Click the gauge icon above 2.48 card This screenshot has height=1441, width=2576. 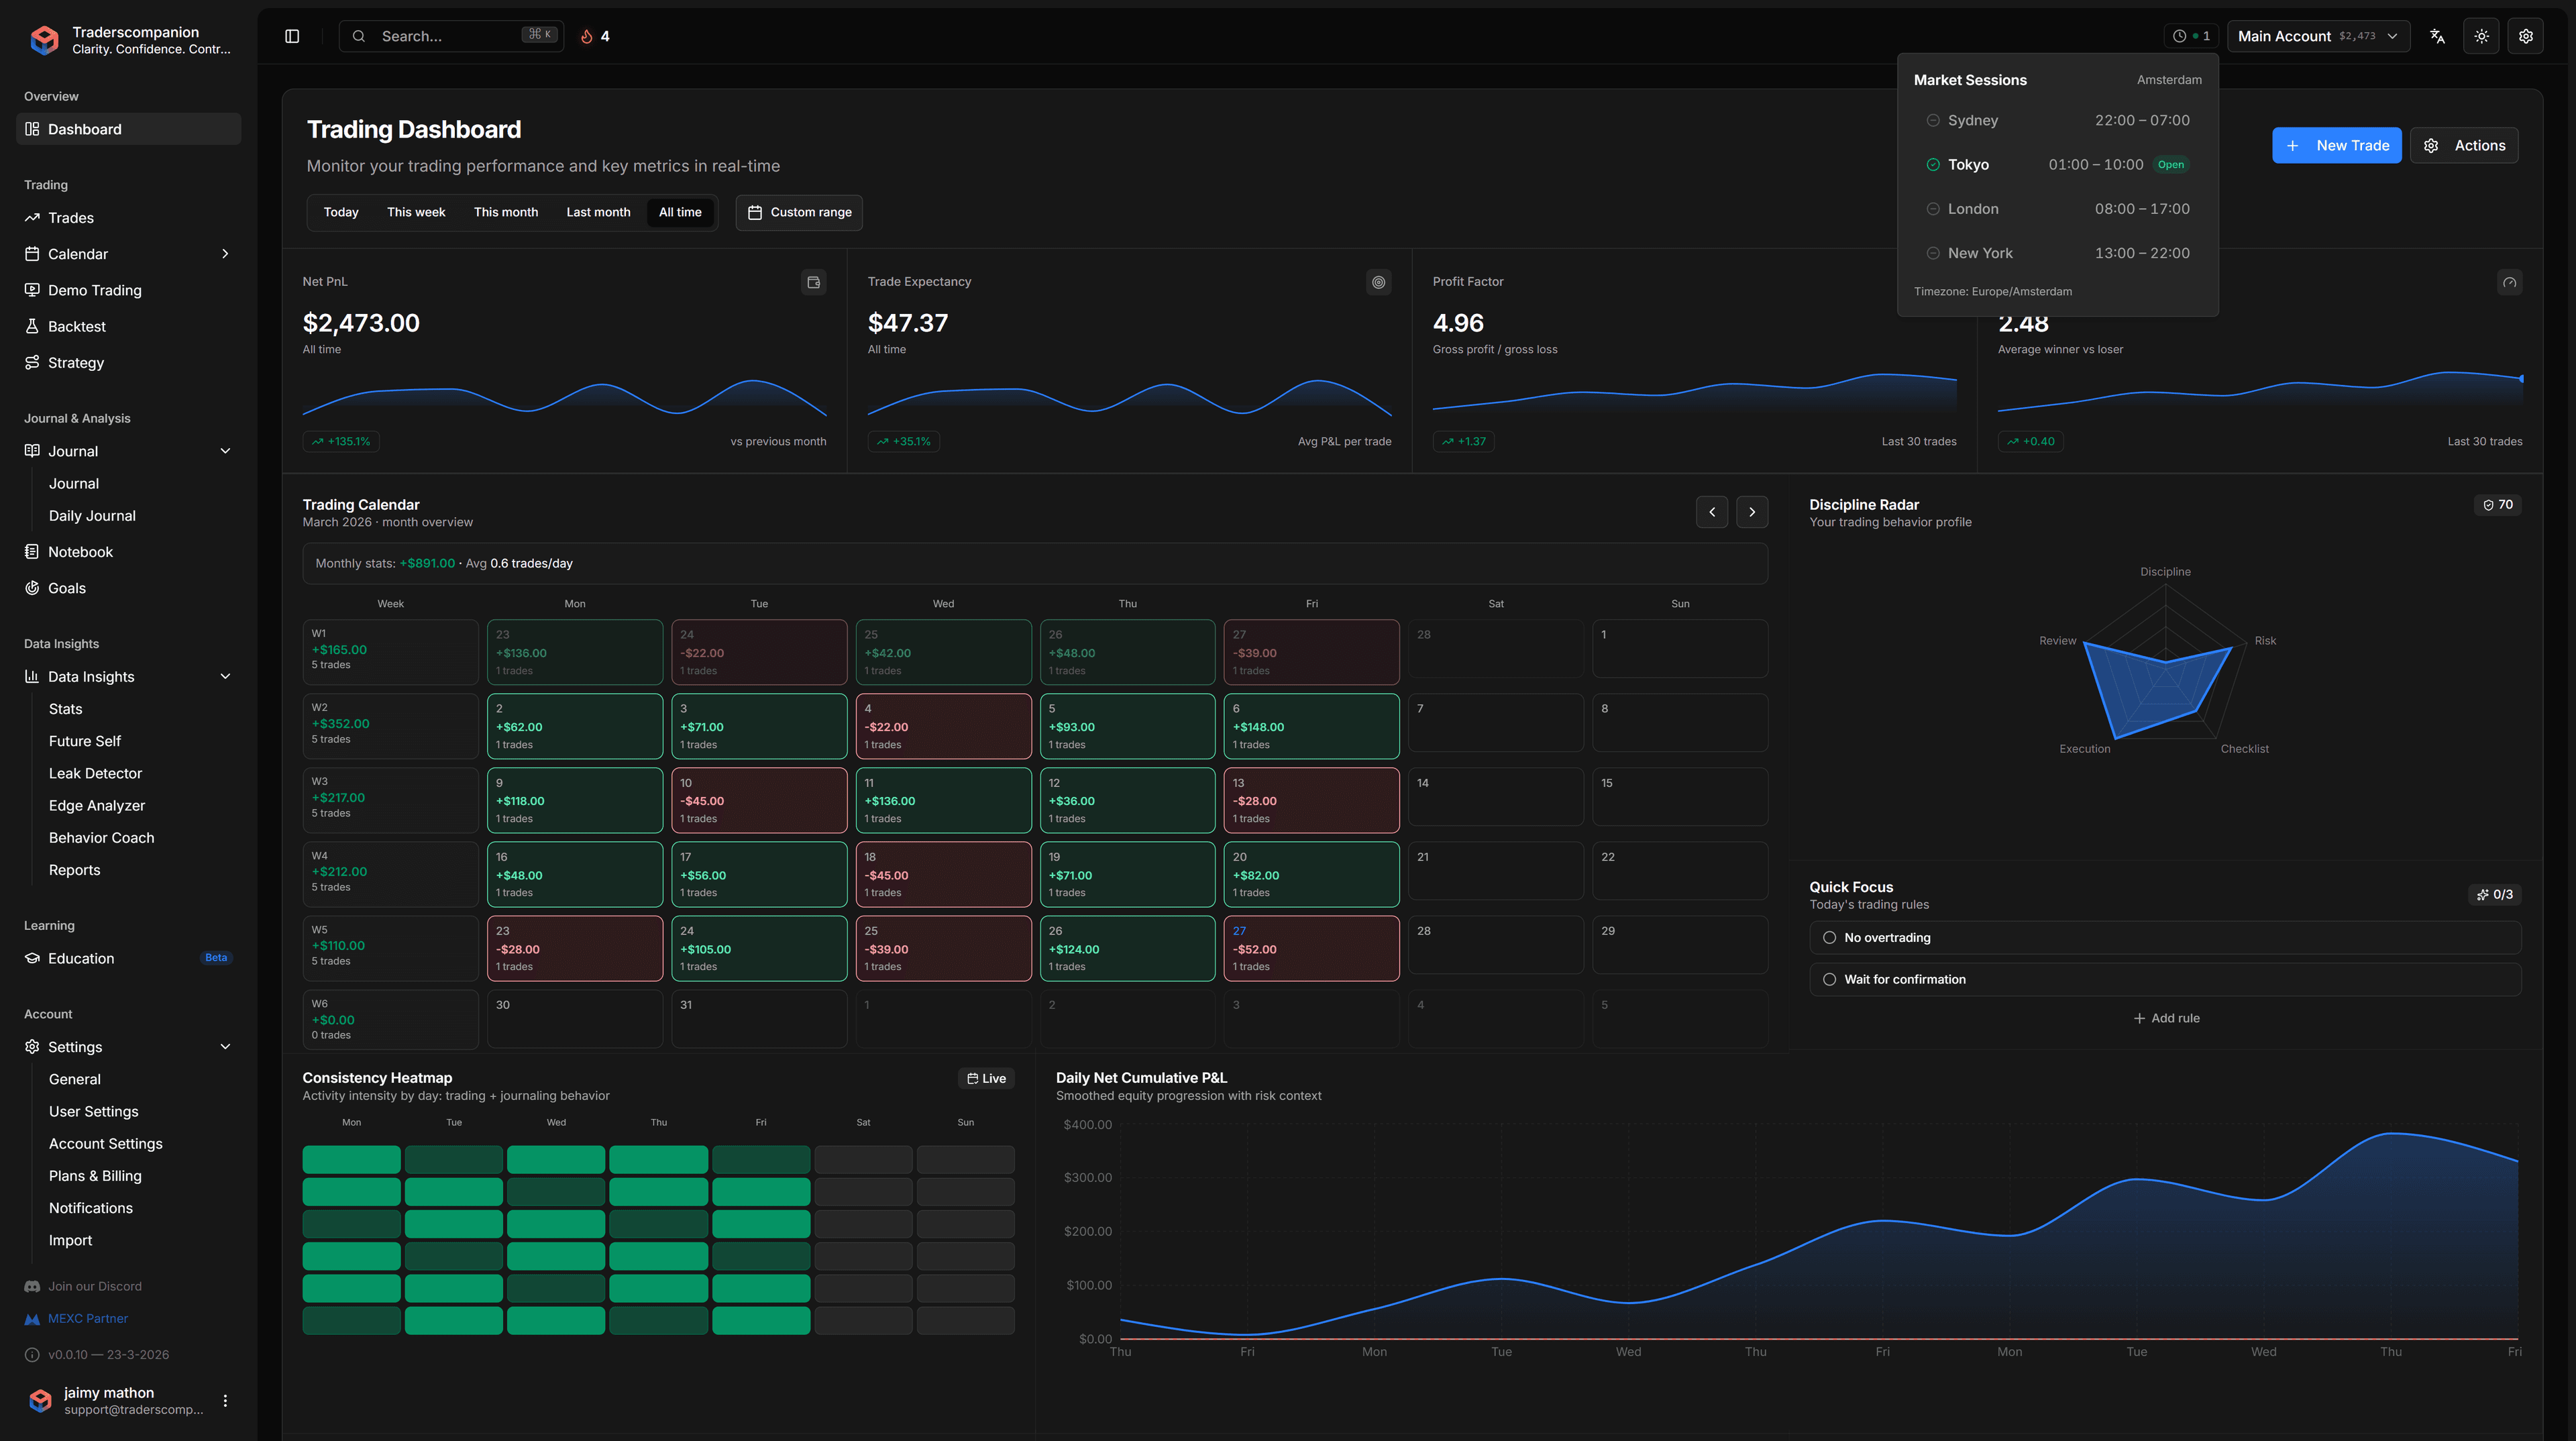coord(2509,282)
